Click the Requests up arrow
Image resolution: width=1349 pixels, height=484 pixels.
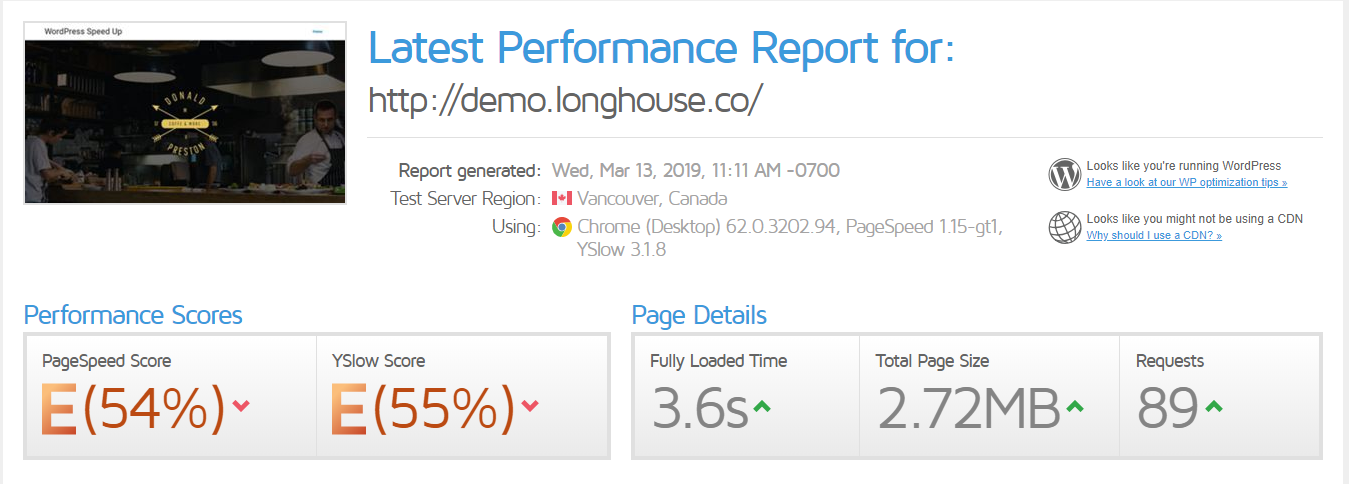click(x=1213, y=407)
